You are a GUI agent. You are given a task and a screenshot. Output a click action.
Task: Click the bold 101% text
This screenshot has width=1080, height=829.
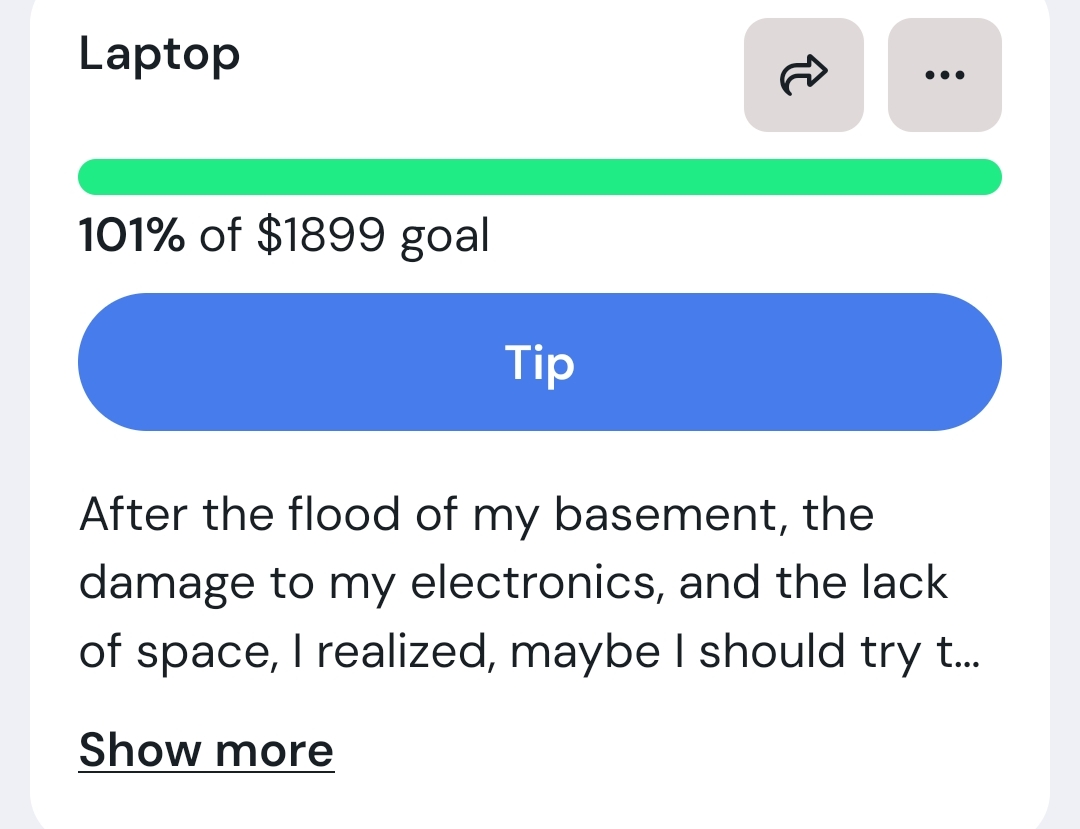pos(131,236)
